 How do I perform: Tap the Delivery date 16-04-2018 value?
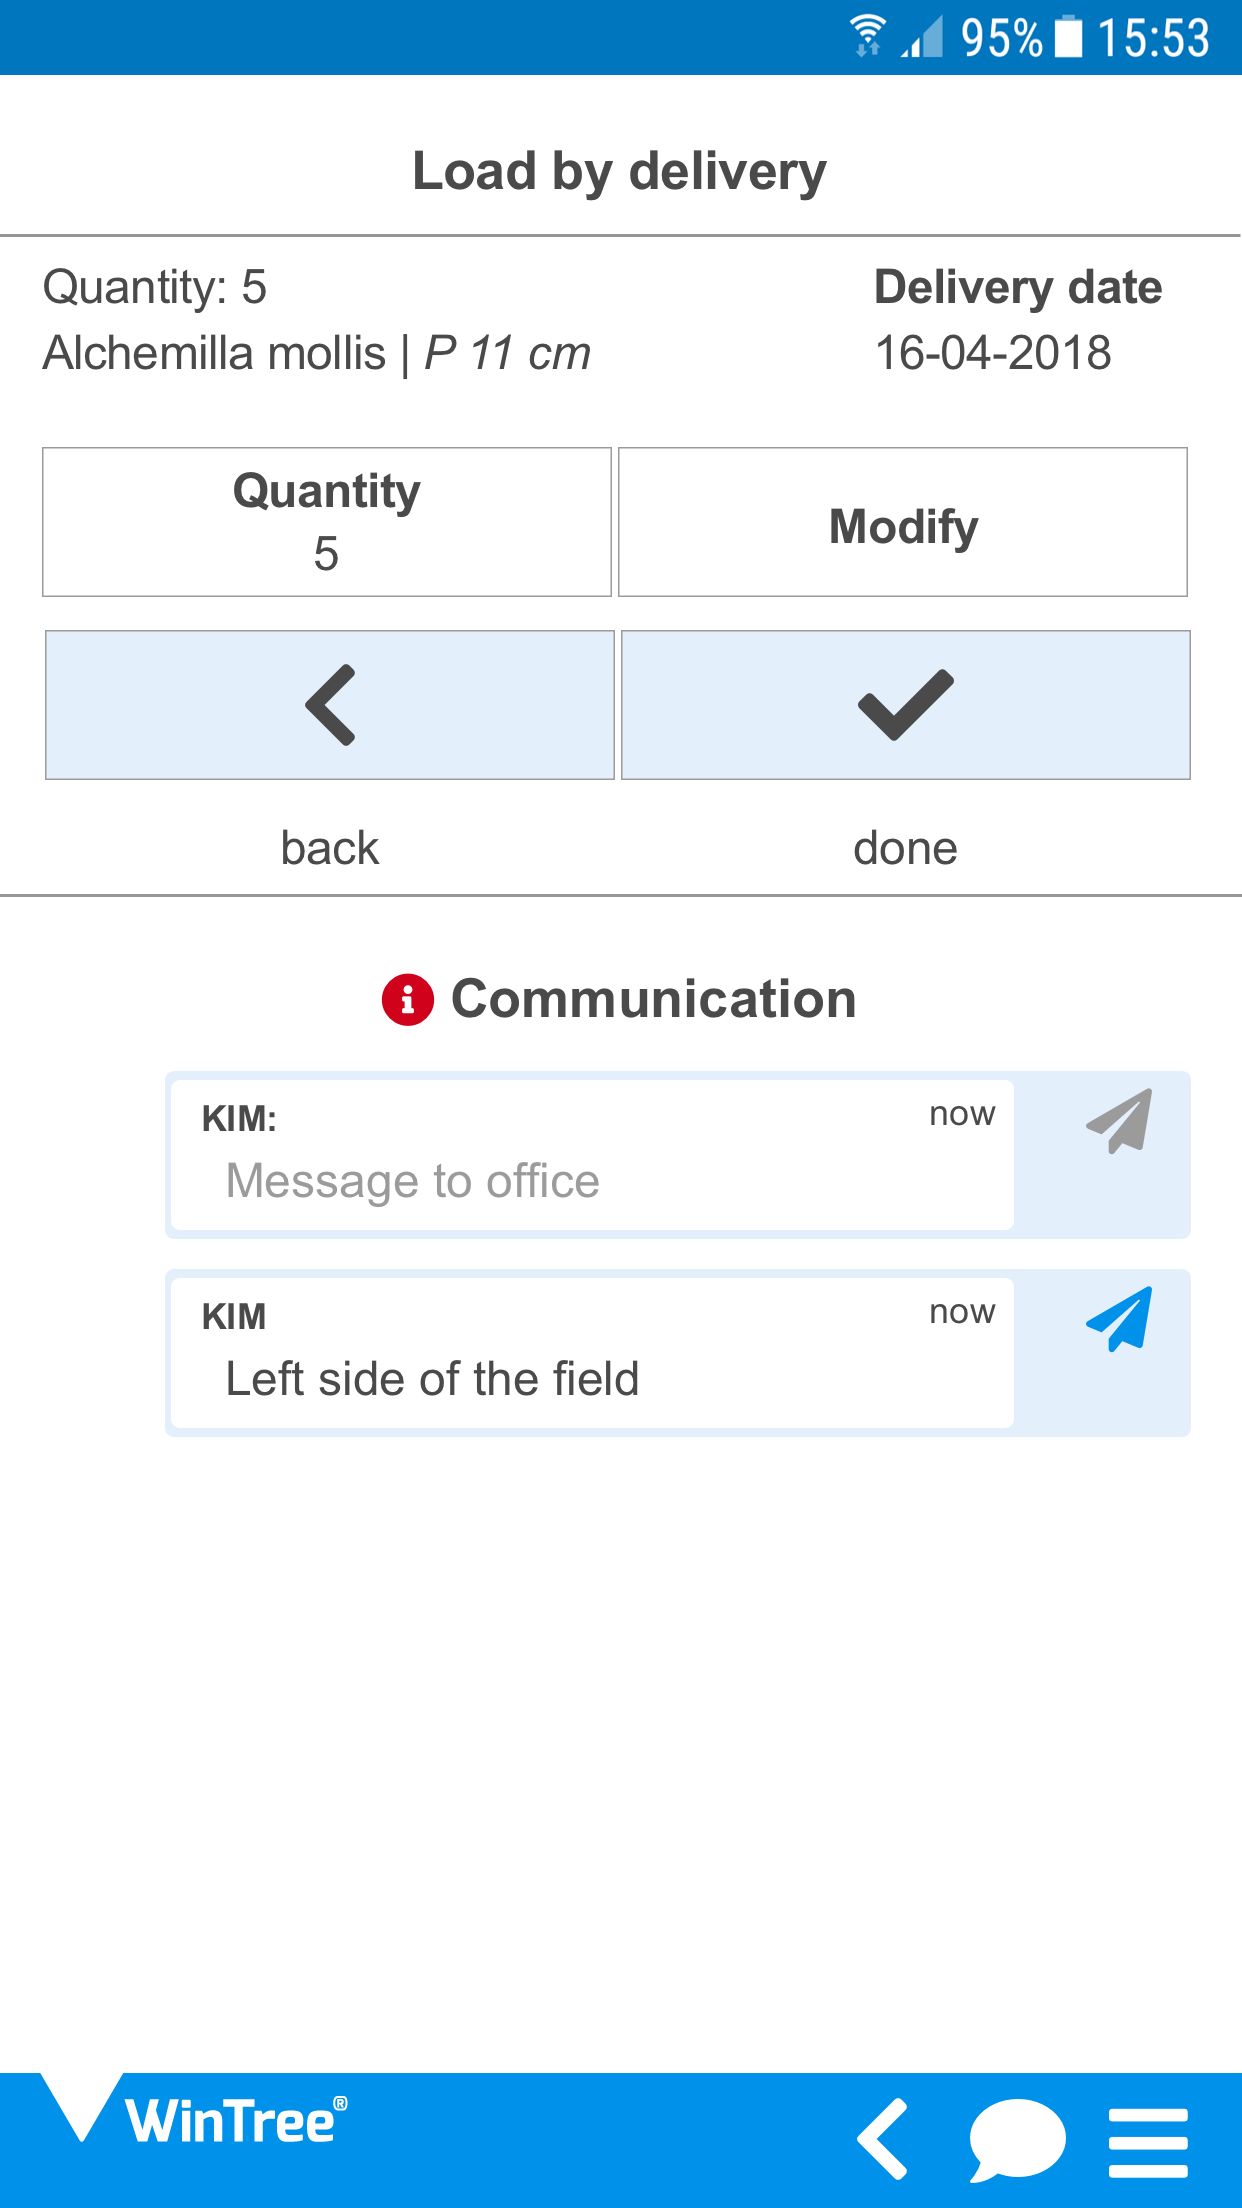point(993,353)
